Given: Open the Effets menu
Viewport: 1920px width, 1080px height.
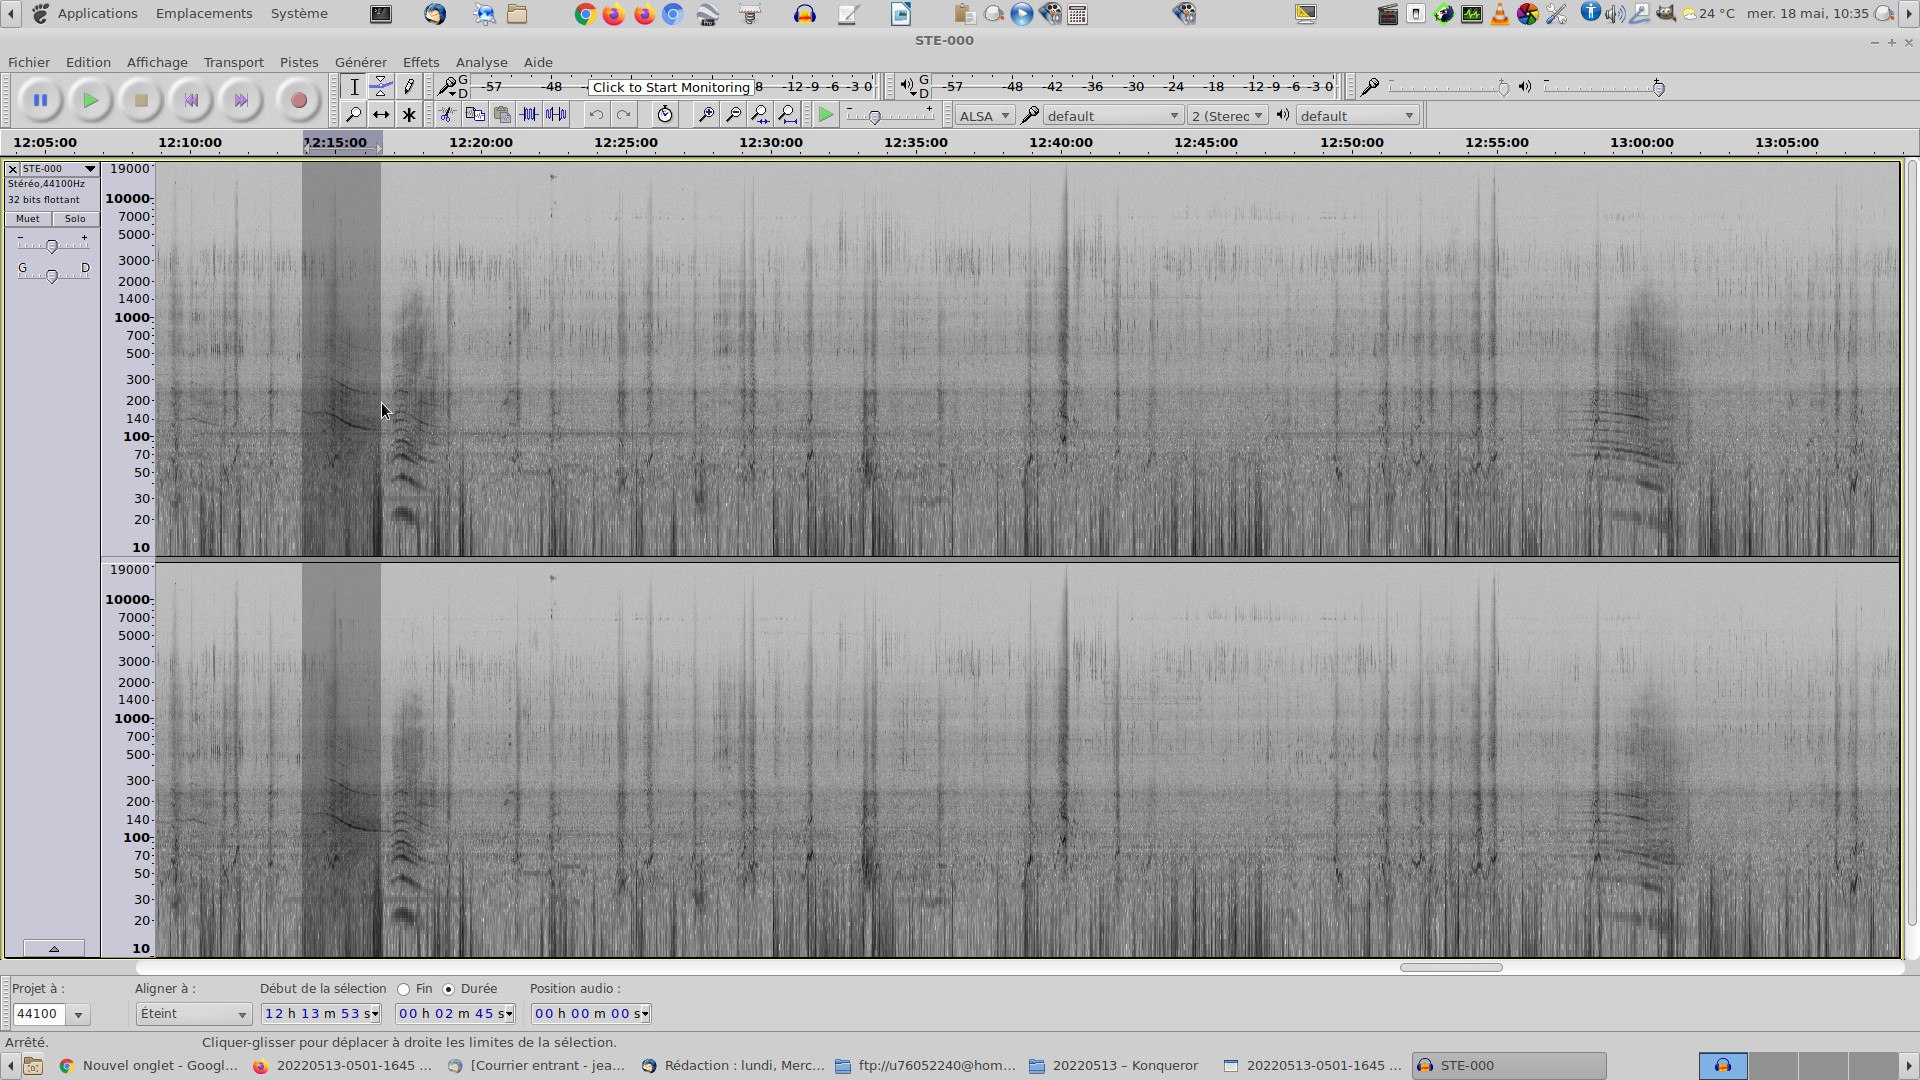Looking at the screenshot, I should pos(420,62).
